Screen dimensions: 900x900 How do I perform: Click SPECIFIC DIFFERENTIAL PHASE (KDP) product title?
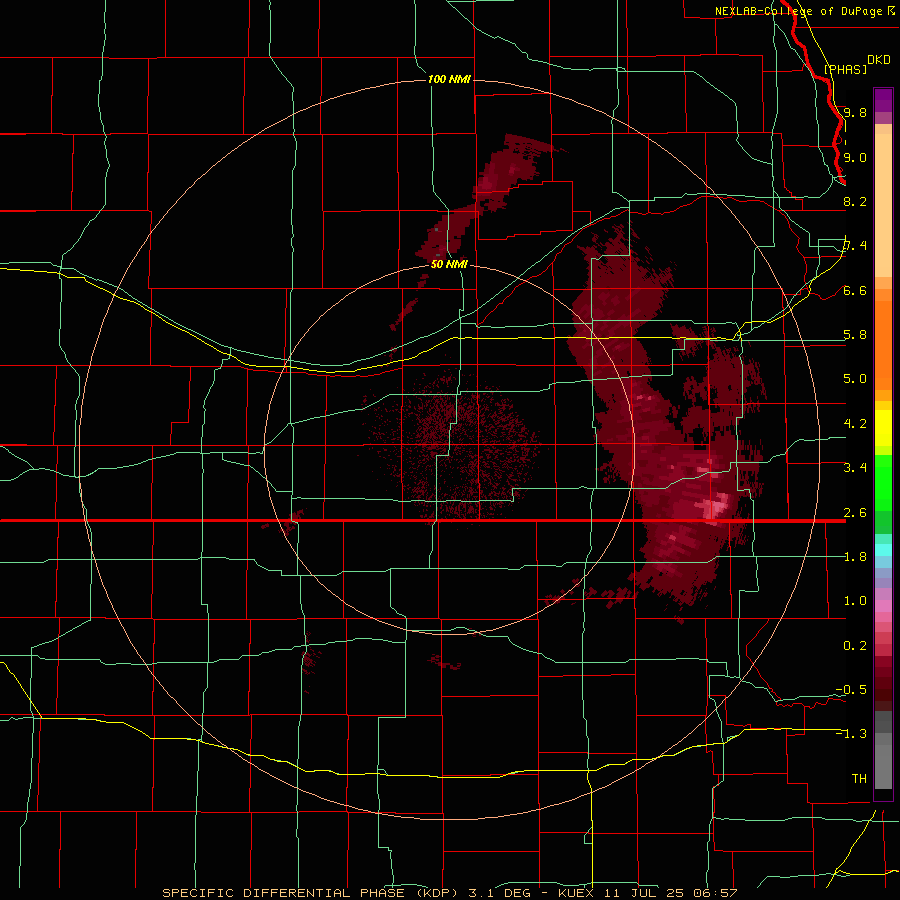pyautogui.click(x=310, y=893)
